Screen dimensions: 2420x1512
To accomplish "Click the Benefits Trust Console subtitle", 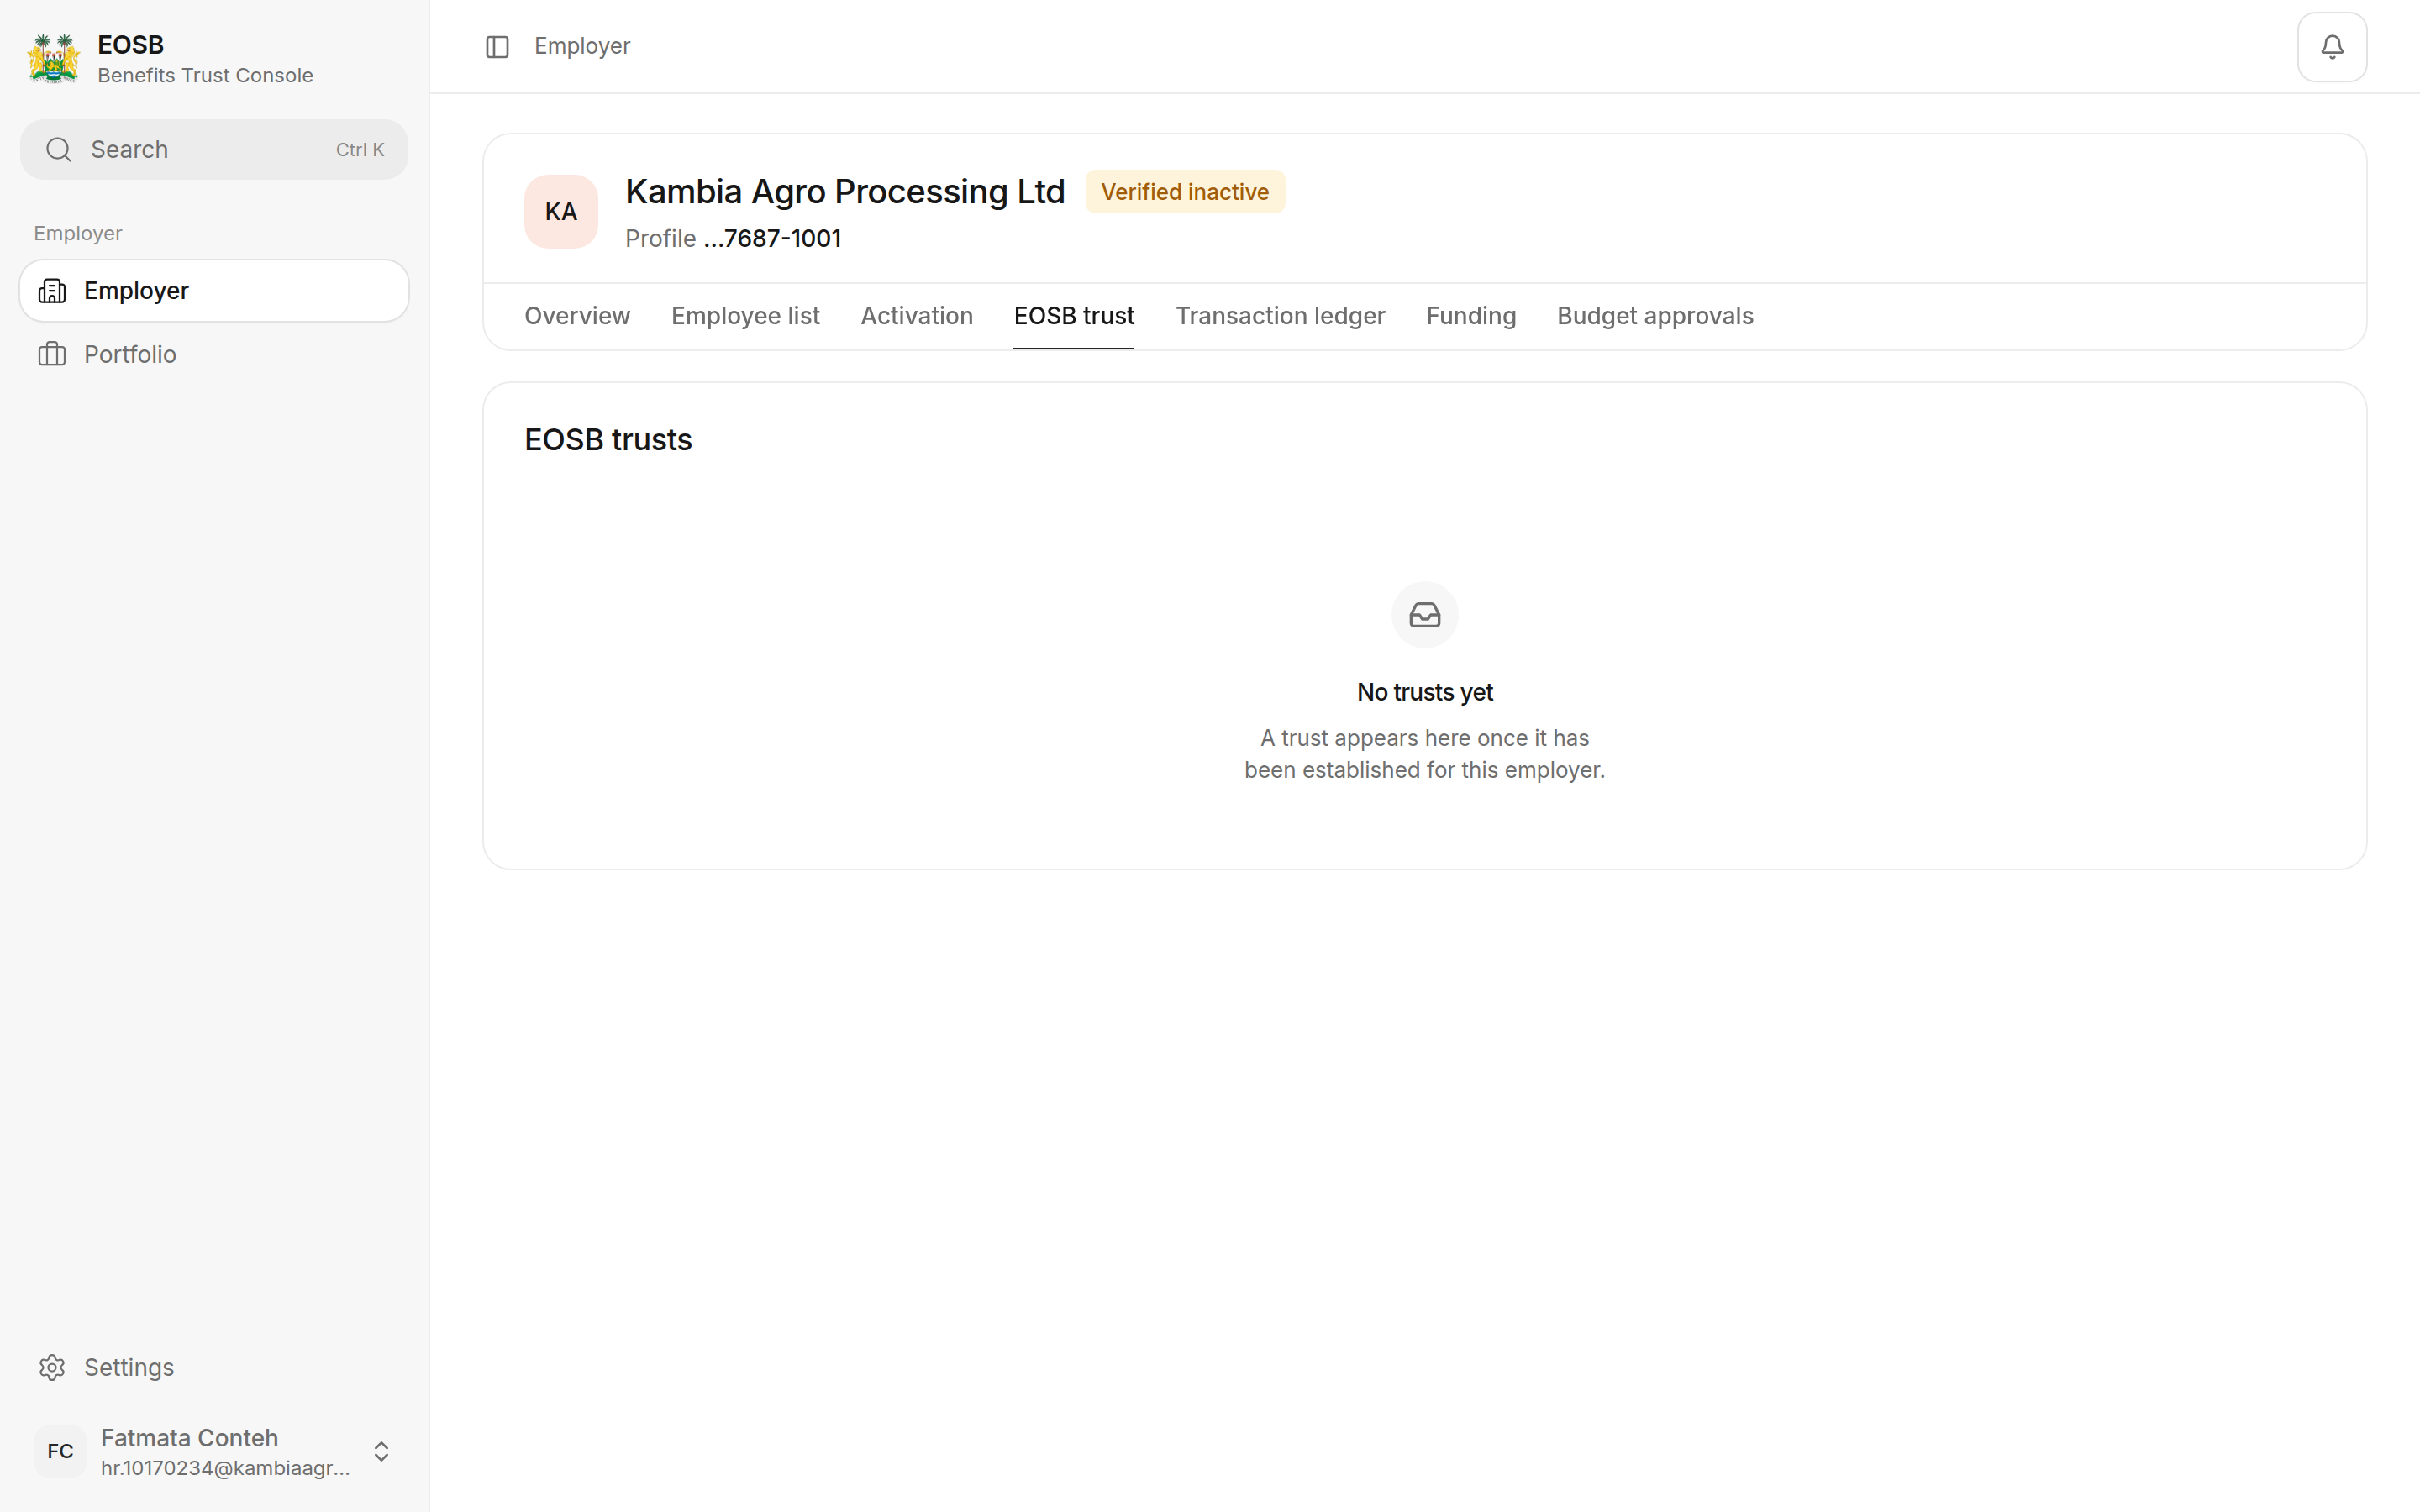I will (x=205, y=76).
